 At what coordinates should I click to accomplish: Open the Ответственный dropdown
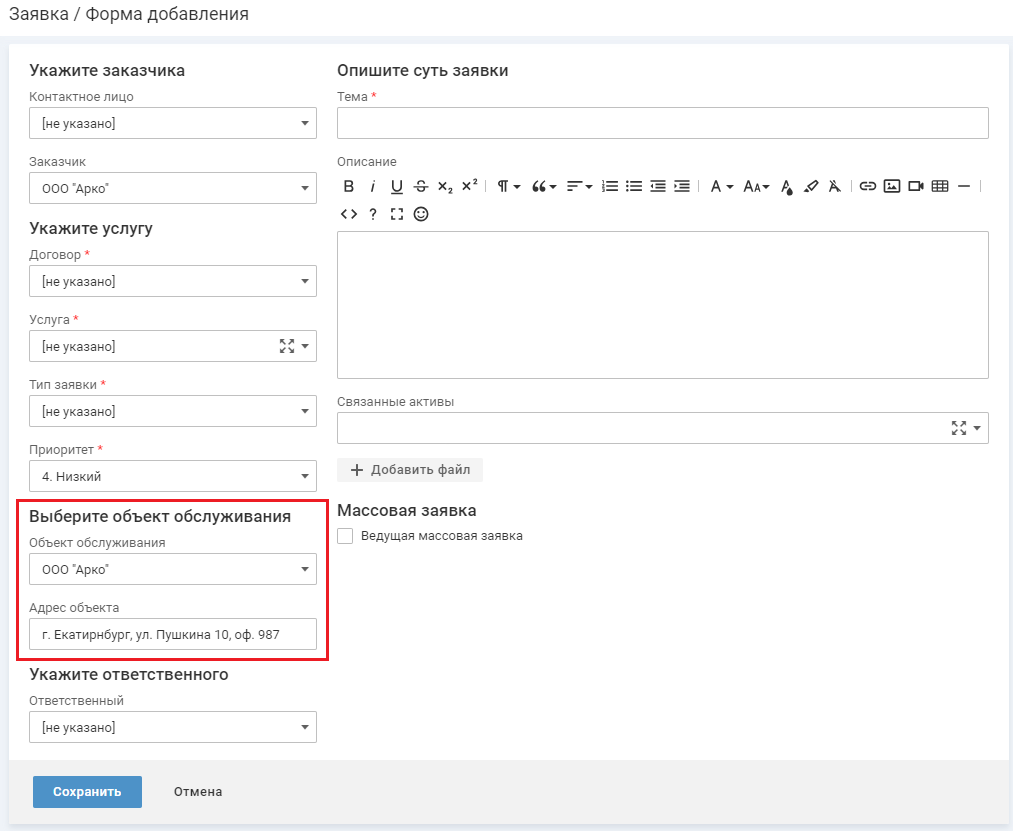click(x=173, y=727)
